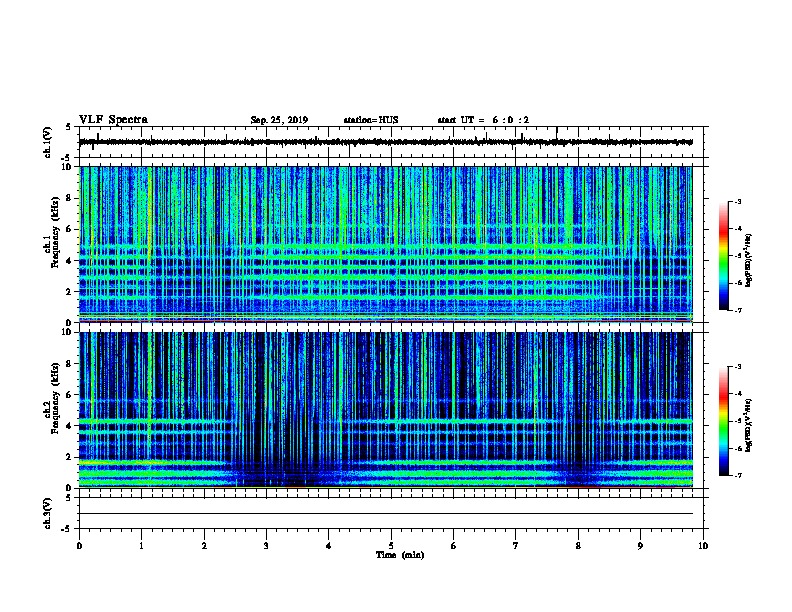
Task: Click the ch.1 voltage waveform trace
Action: (386, 142)
